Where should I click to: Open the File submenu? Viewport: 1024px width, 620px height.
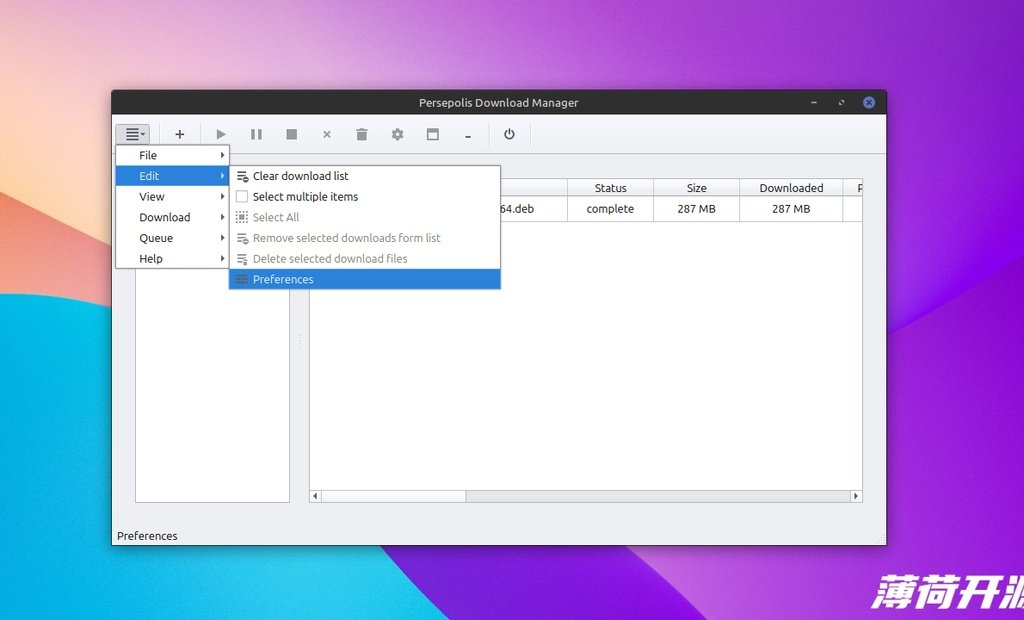coord(172,155)
